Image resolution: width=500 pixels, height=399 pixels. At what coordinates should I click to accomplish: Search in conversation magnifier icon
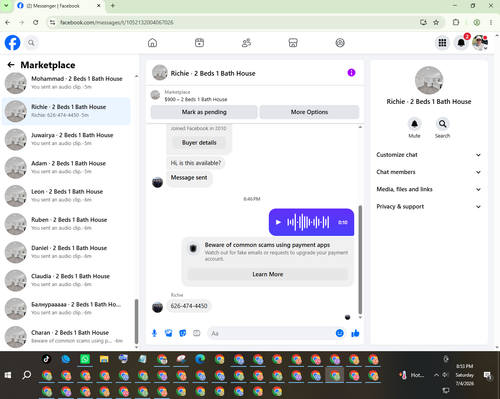442,124
